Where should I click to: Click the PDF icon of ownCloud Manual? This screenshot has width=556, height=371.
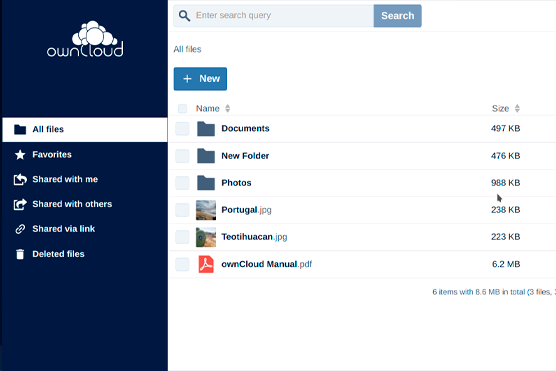[x=206, y=264]
